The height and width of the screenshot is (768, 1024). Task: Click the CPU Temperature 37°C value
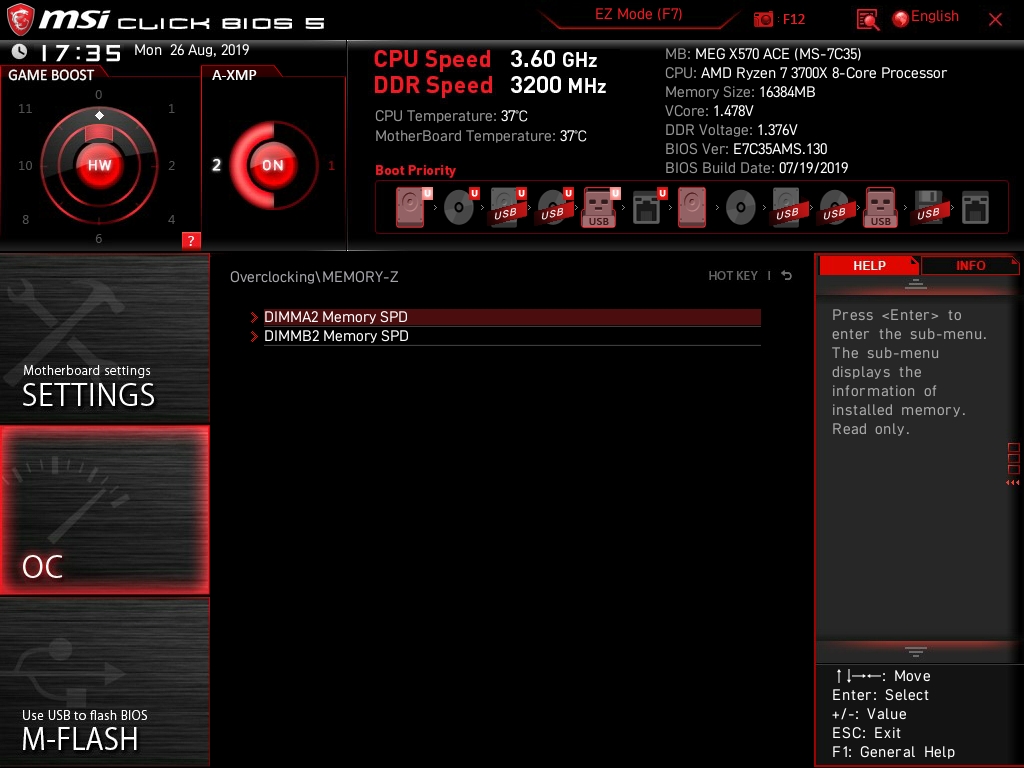pos(514,116)
